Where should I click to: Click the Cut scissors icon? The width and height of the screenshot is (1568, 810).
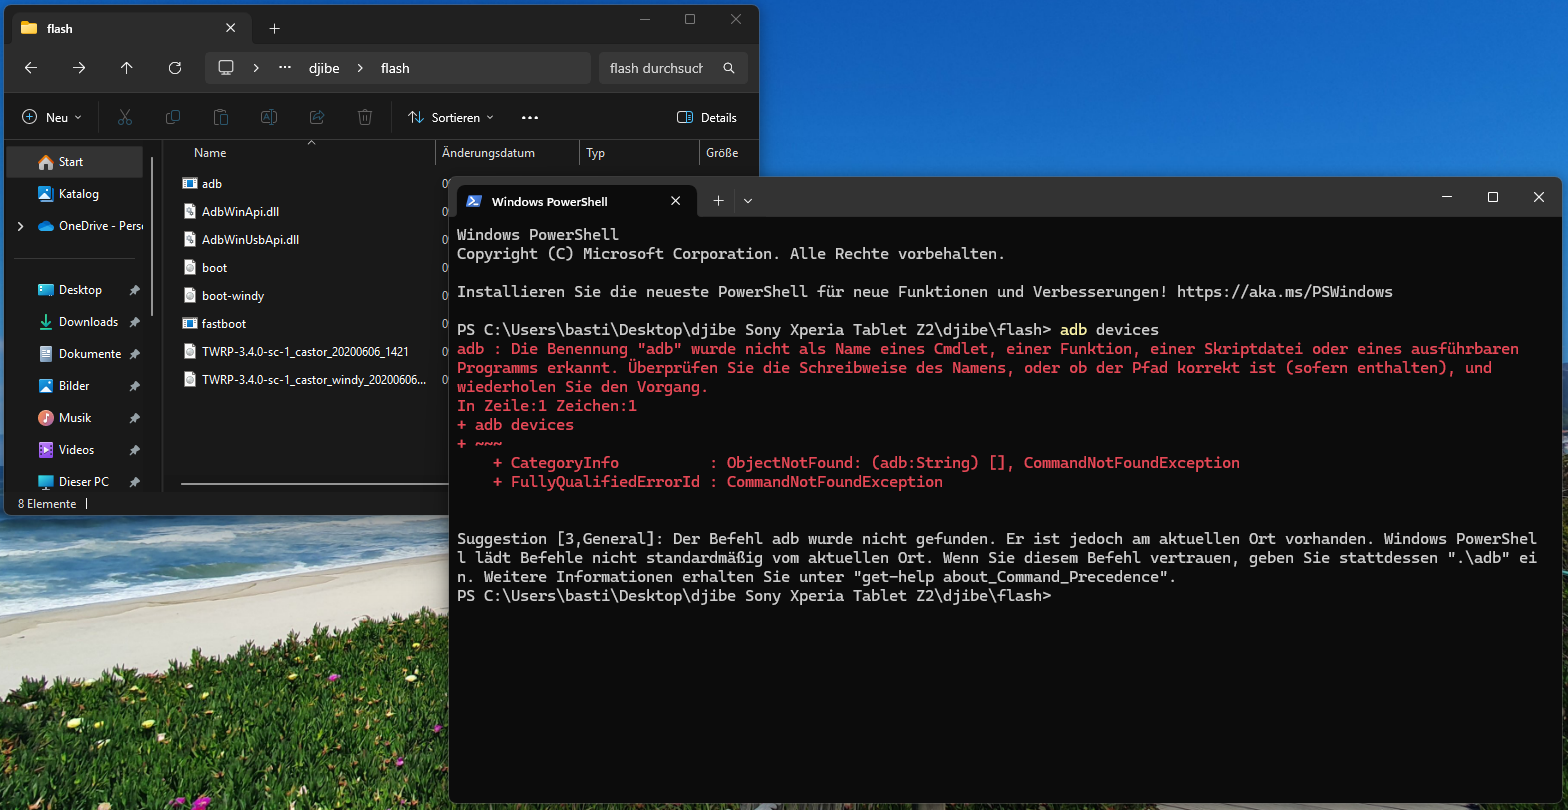pyautogui.click(x=125, y=117)
